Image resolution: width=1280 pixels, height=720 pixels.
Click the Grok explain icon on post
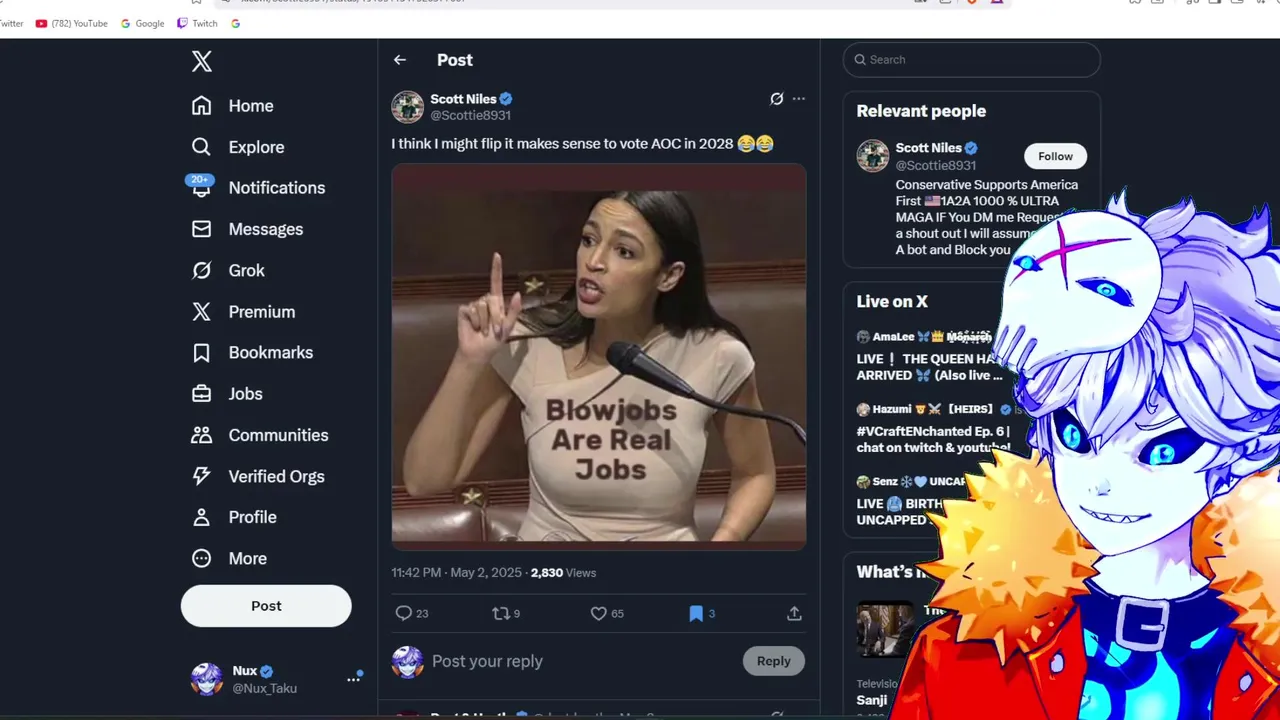pyautogui.click(x=776, y=99)
